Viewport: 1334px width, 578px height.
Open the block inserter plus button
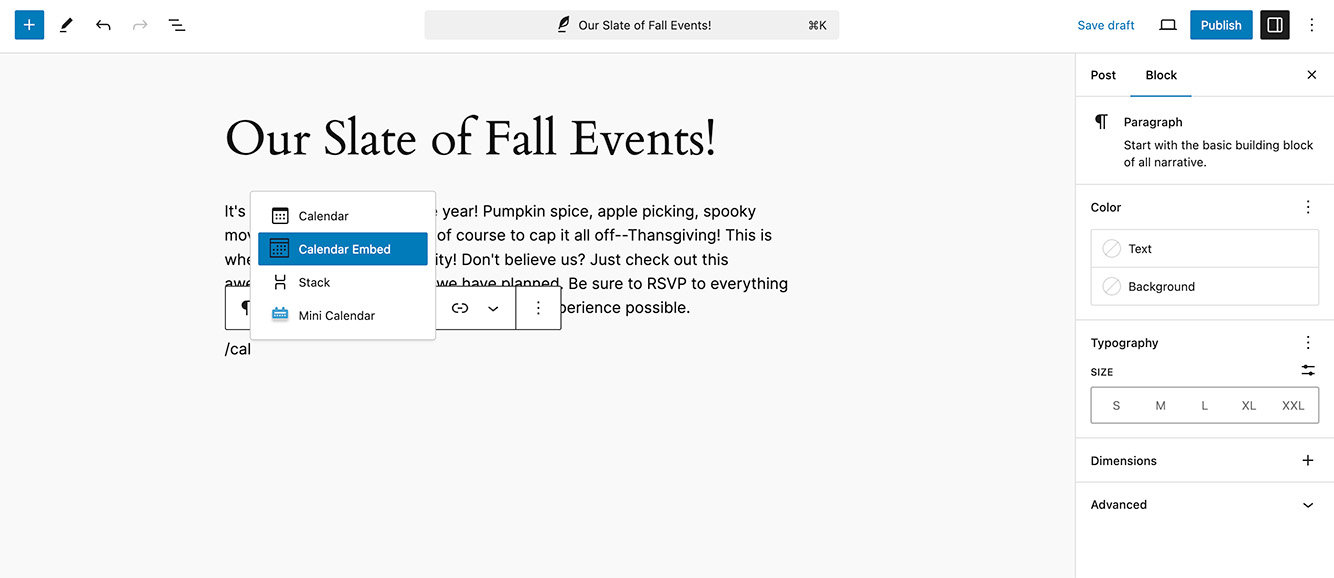click(x=29, y=25)
